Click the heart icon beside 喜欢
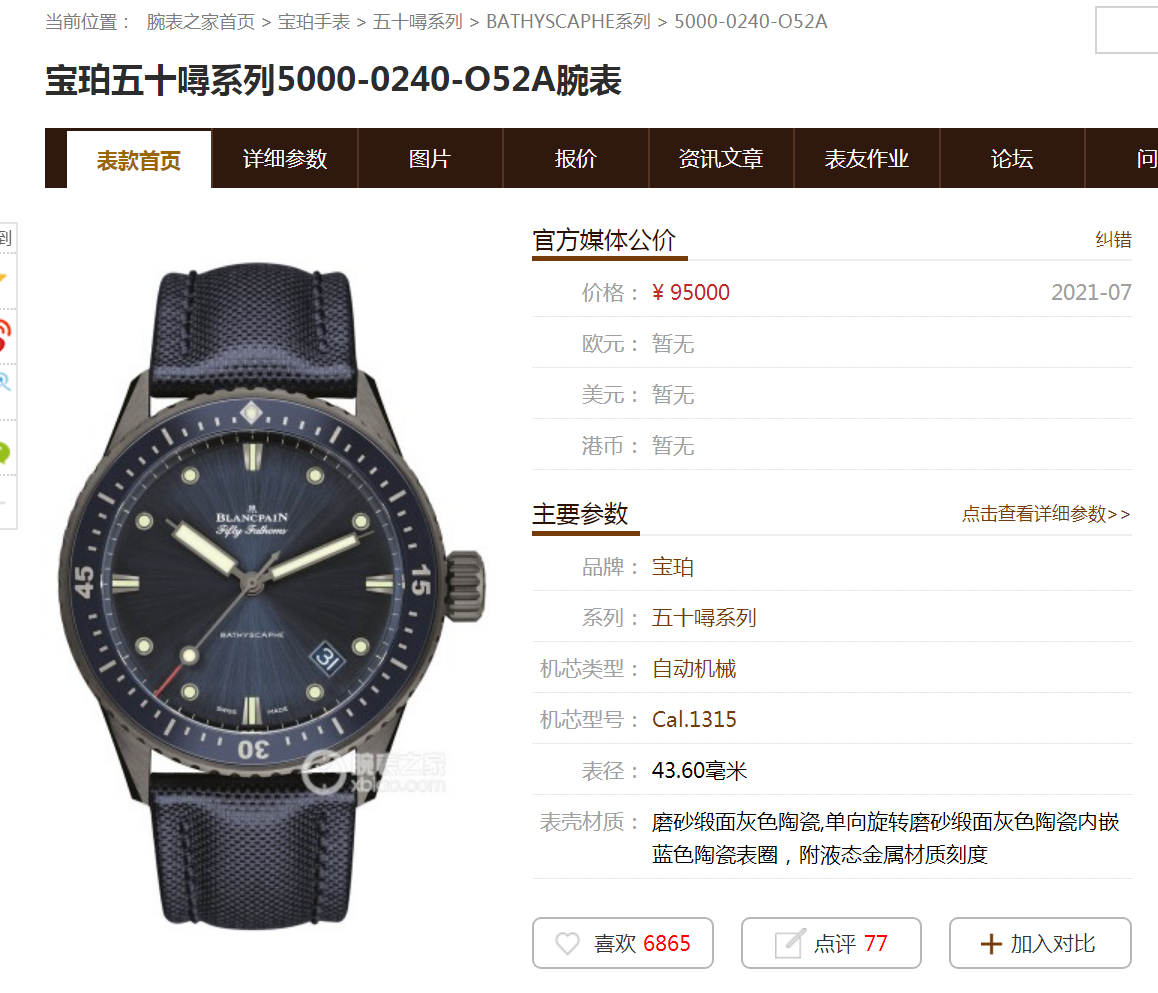Screen dimensions: 1158x993 [x=567, y=944]
